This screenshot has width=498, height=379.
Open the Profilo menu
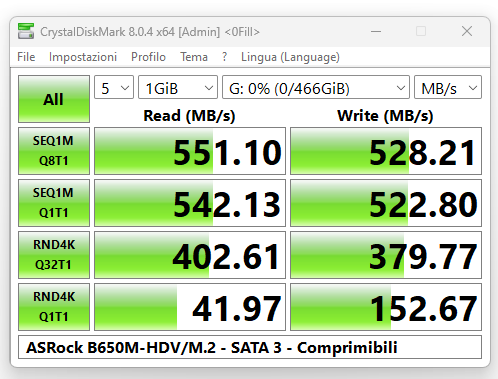(148, 57)
